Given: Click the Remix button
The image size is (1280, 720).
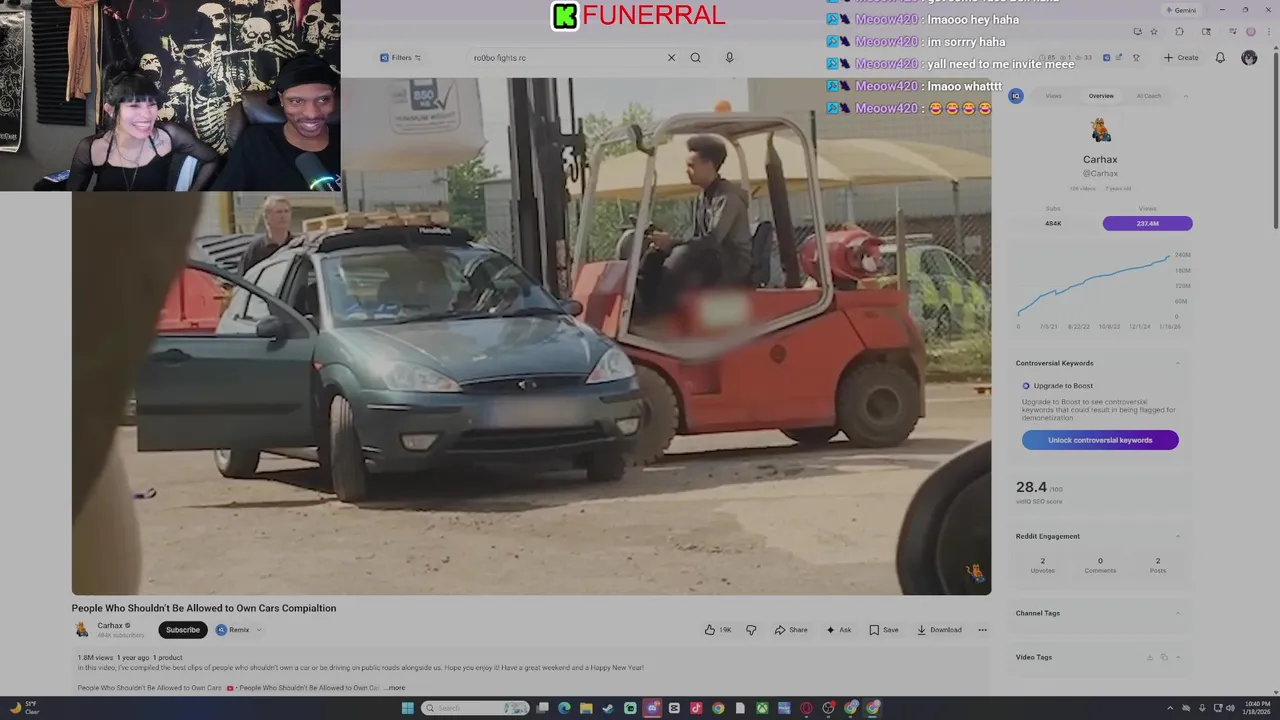Looking at the screenshot, I should [x=234, y=630].
